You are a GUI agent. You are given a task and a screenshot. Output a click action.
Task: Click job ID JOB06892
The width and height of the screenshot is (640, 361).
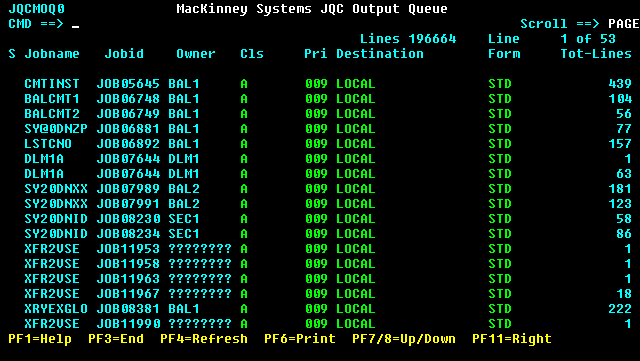click(x=128, y=144)
